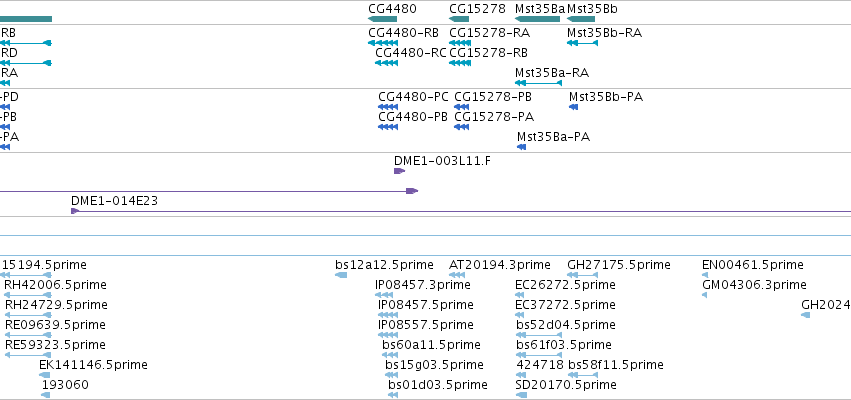Open EST bs01d03.5prime
Viewport: 851px width, 400px height.
pos(438,385)
